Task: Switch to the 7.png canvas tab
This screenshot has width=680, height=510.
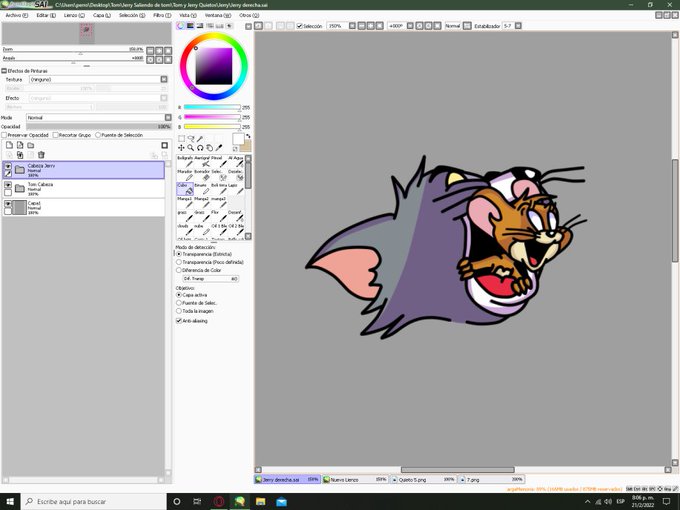Action: click(491, 480)
